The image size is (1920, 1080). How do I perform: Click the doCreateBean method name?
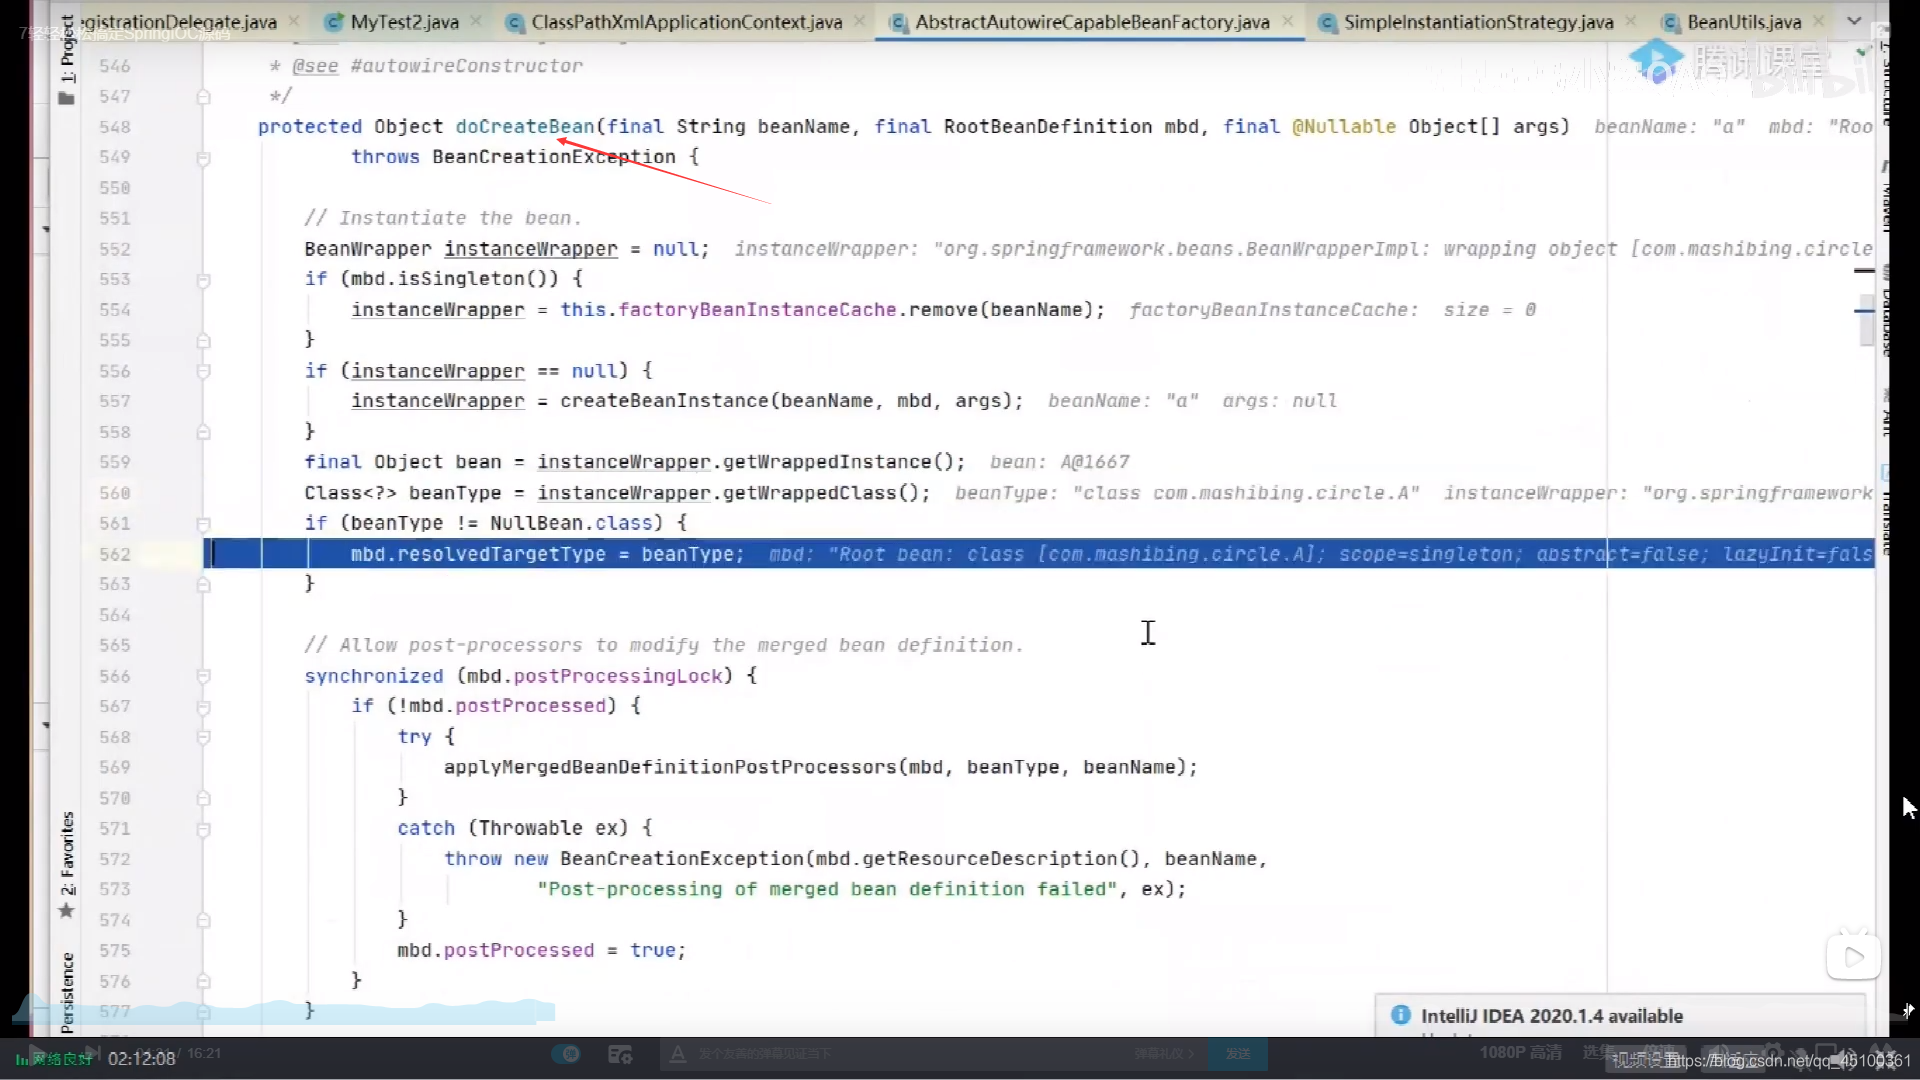tap(525, 127)
